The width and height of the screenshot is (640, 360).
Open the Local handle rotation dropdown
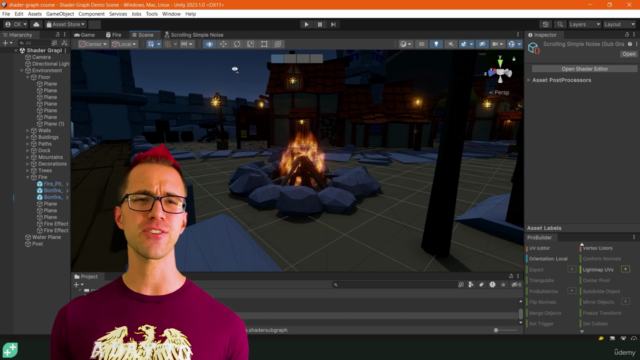(x=124, y=44)
